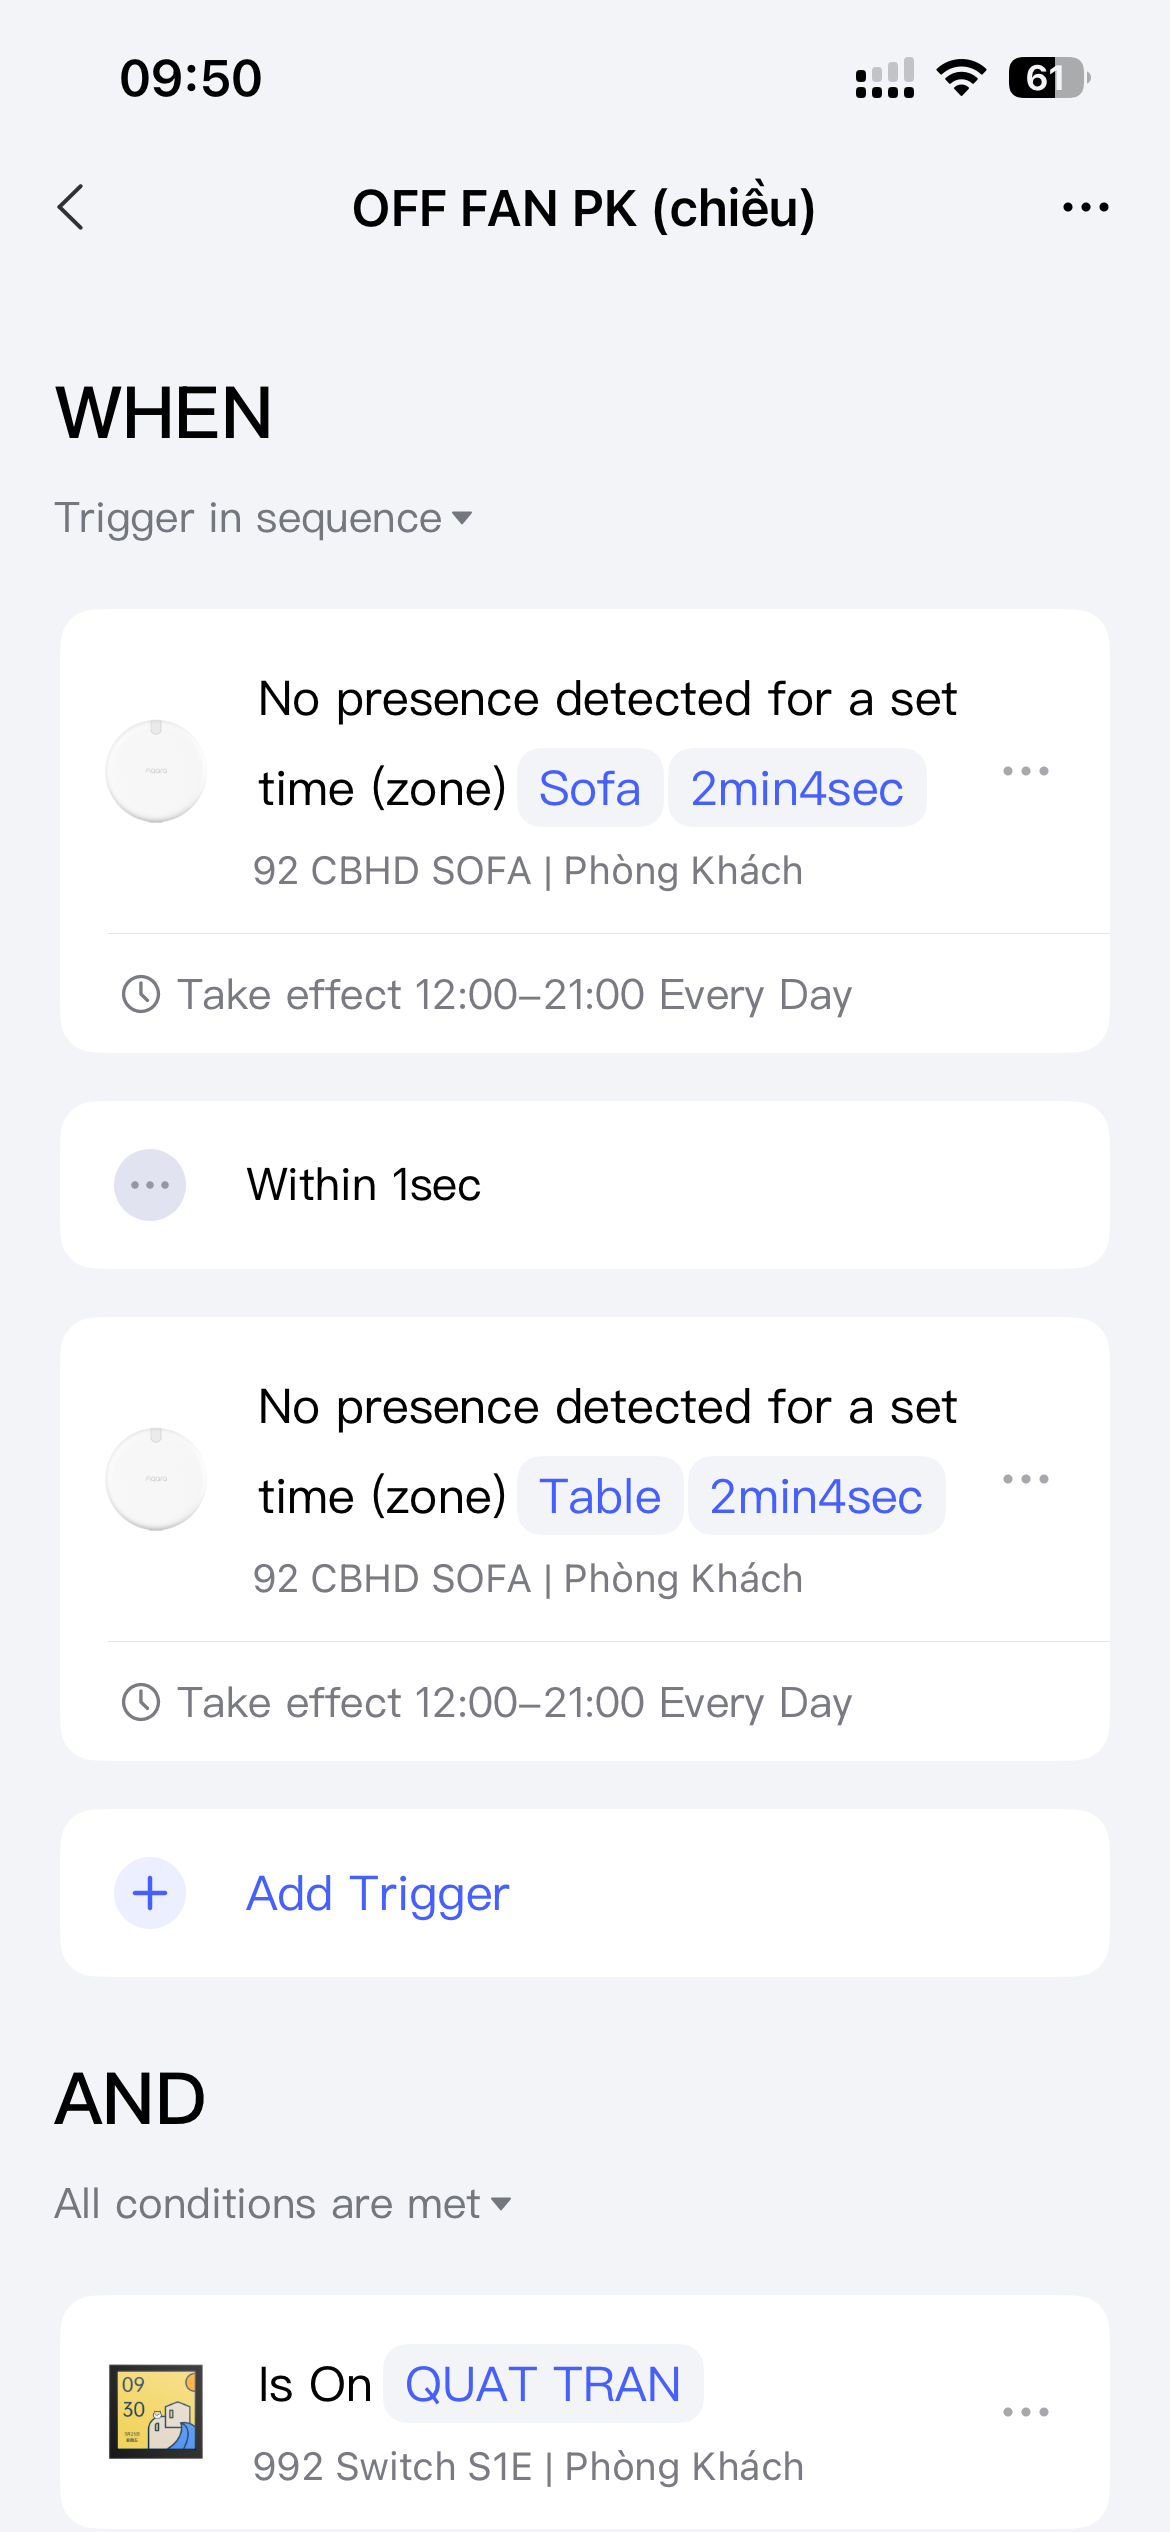
Task: Edit the Table trigger's Take effect schedule
Action: pyautogui.click(x=487, y=1703)
